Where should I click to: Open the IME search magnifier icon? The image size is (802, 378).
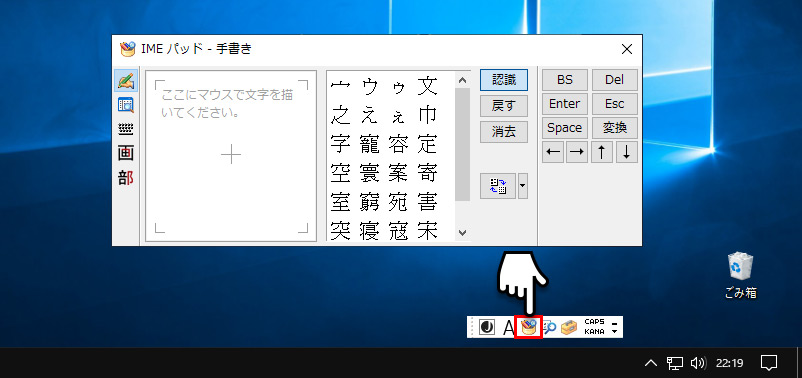coord(549,327)
